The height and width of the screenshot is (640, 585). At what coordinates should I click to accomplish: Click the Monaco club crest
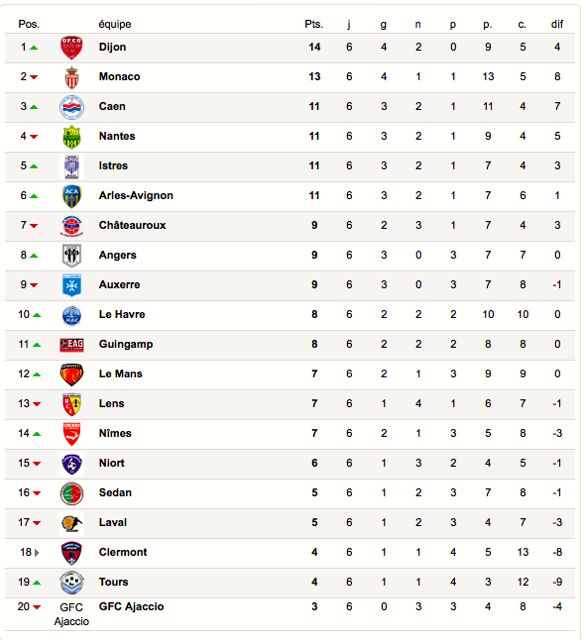pyautogui.click(x=71, y=77)
